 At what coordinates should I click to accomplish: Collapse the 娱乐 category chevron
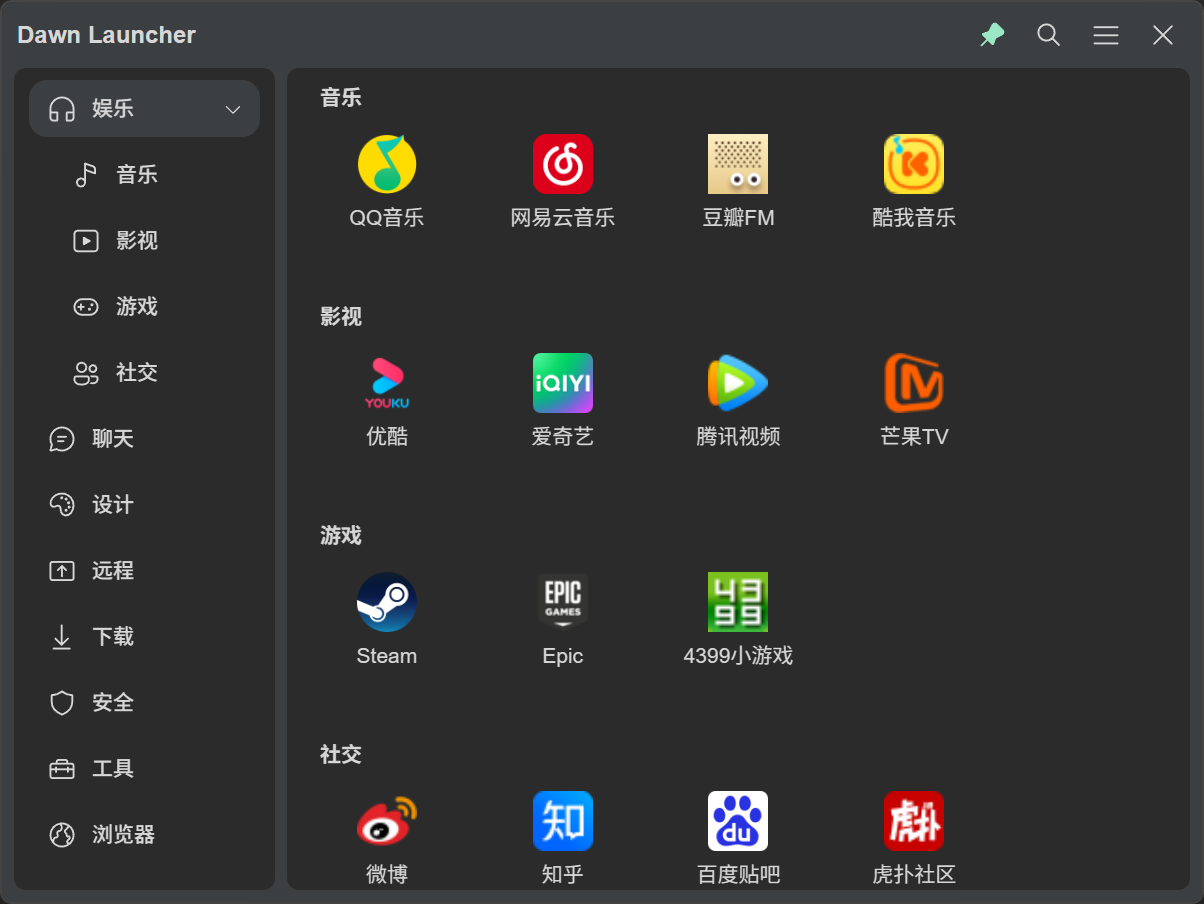(x=233, y=109)
